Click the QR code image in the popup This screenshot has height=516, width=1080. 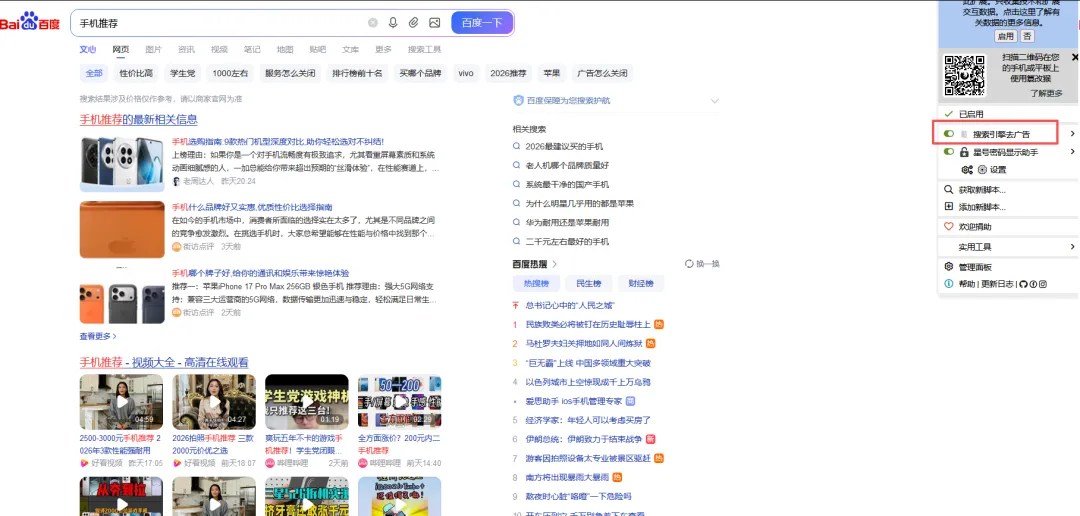964,76
